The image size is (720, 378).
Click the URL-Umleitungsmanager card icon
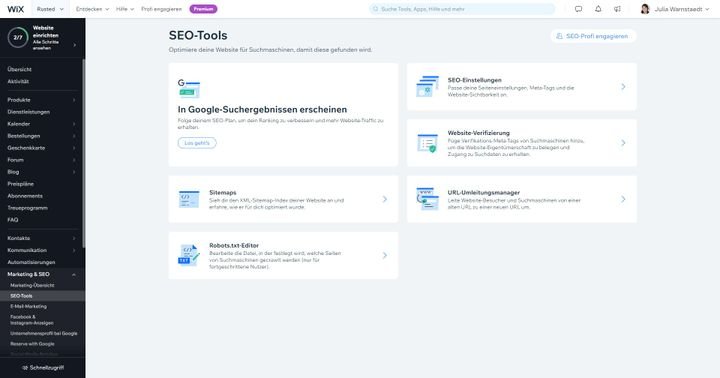click(x=428, y=199)
